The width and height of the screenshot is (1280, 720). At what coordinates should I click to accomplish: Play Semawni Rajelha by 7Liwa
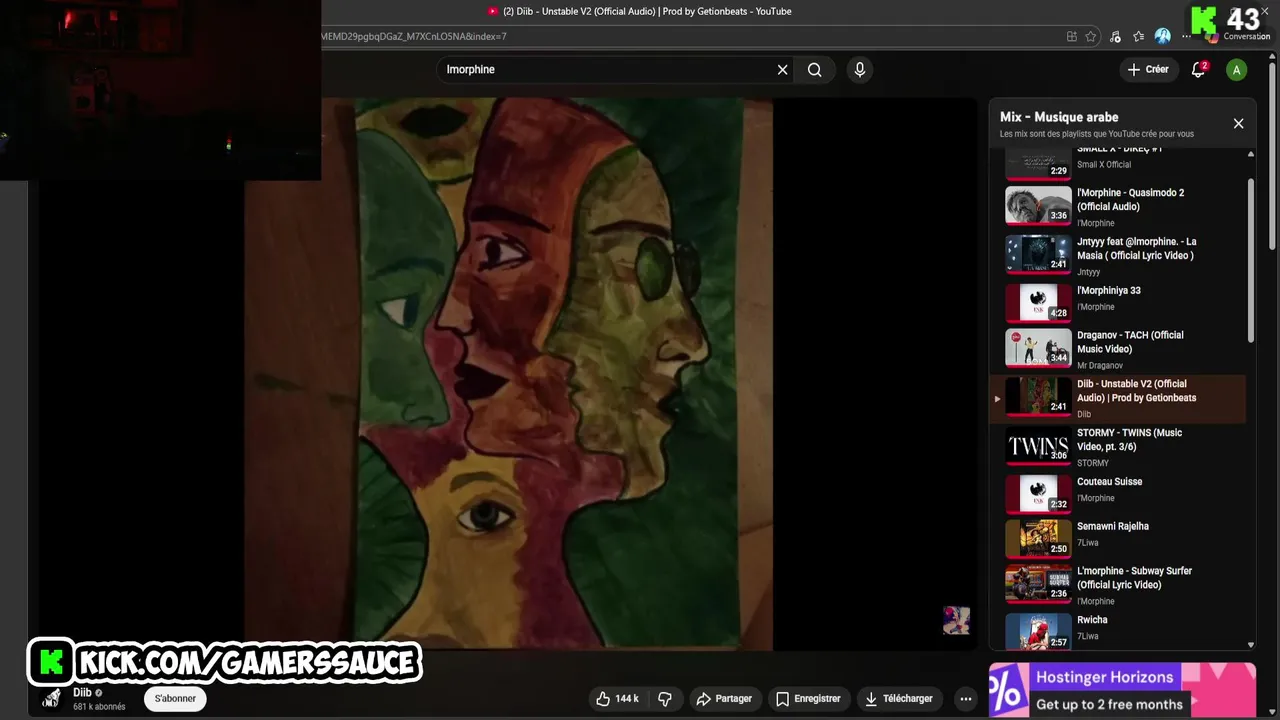[x=1118, y=539]
